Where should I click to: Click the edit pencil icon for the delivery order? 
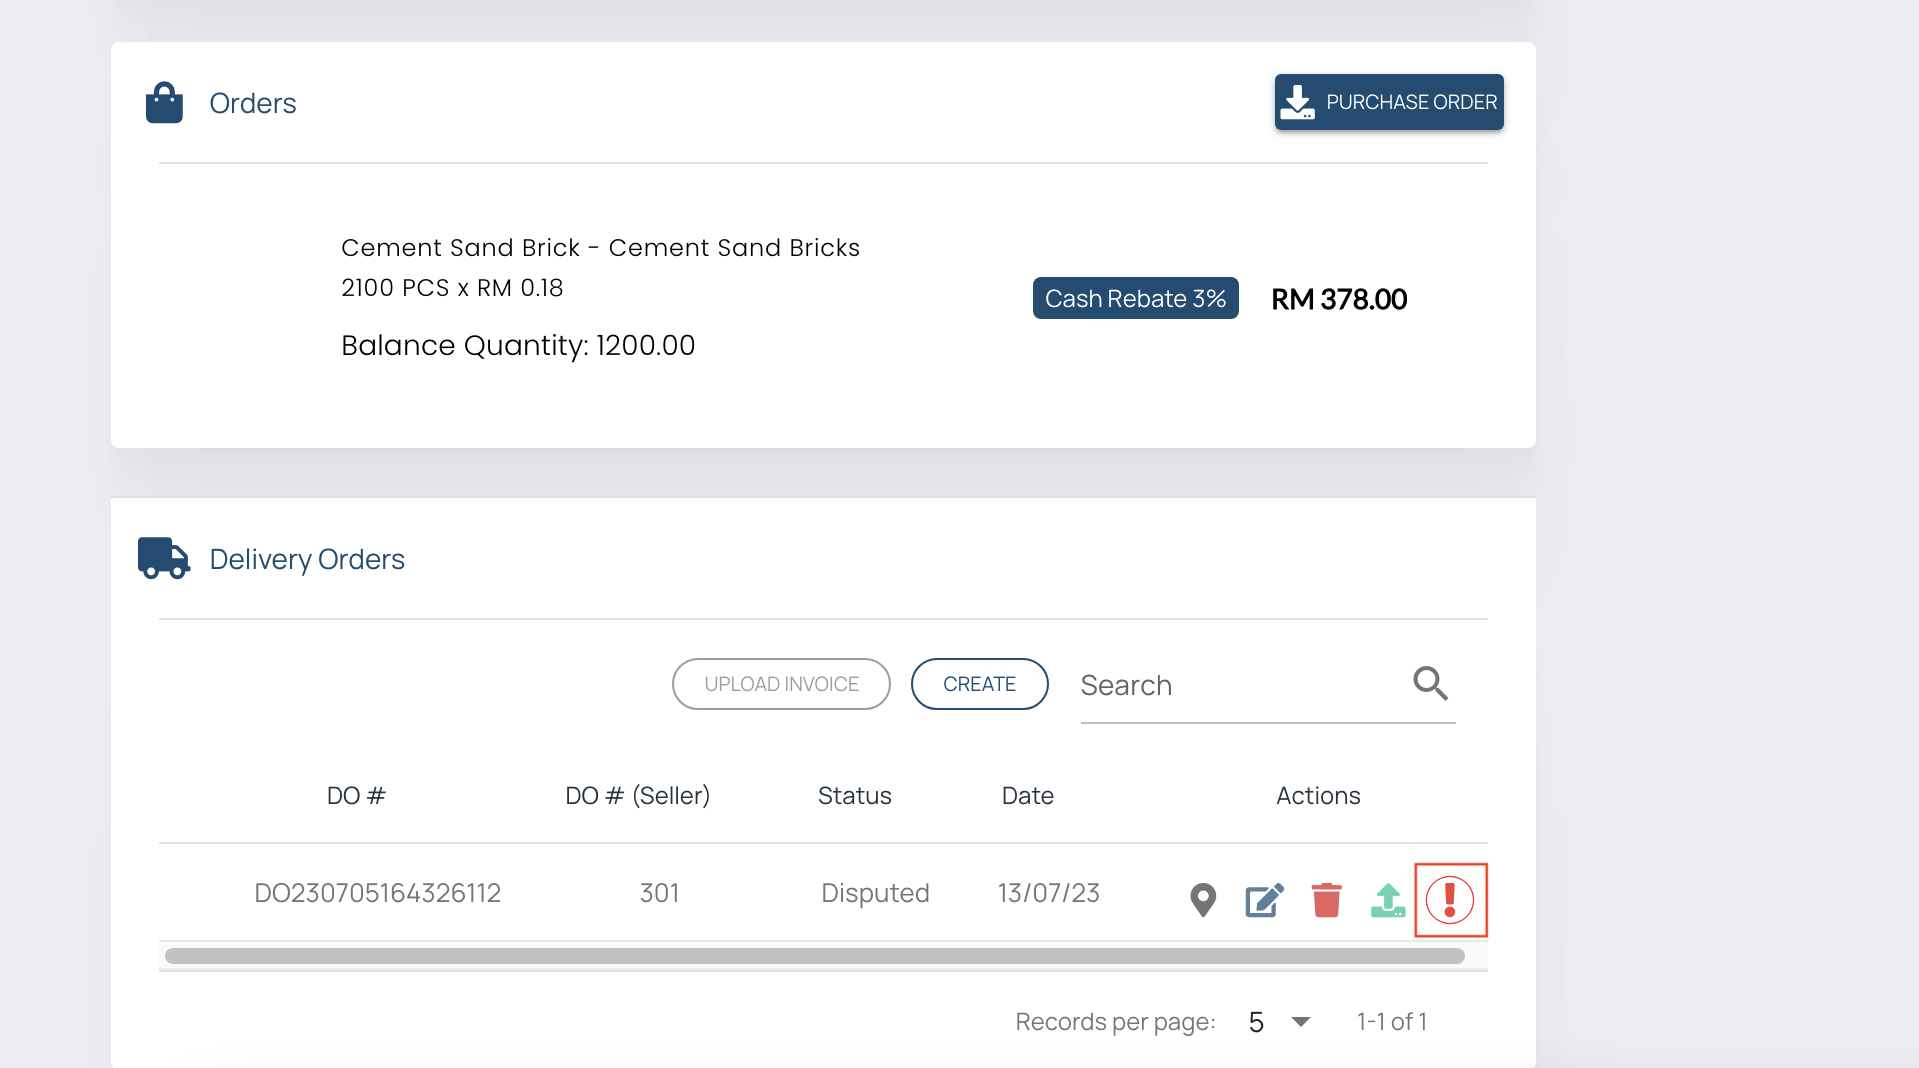(x=1264, y=900)
